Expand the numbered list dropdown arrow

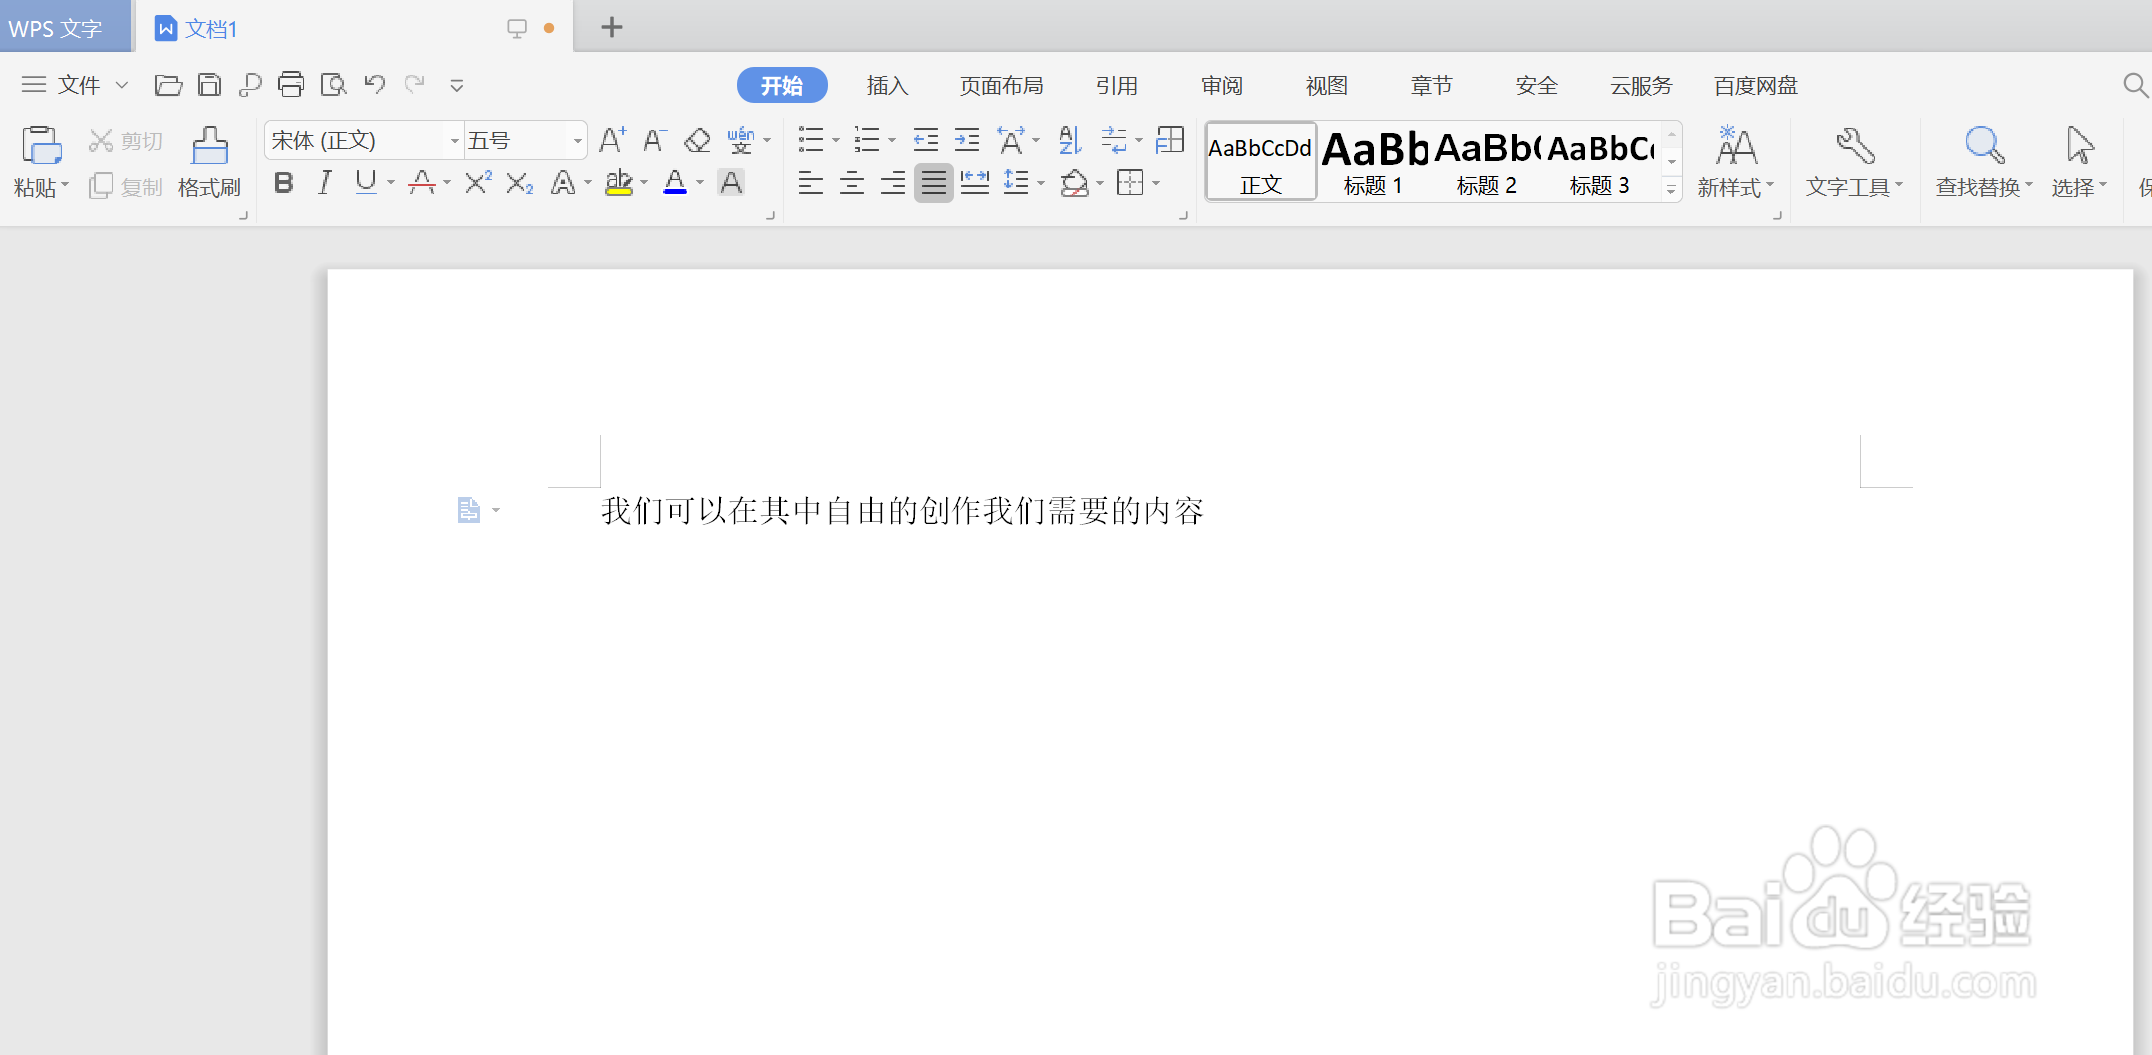pyautogui.click(x=892, y=141)
